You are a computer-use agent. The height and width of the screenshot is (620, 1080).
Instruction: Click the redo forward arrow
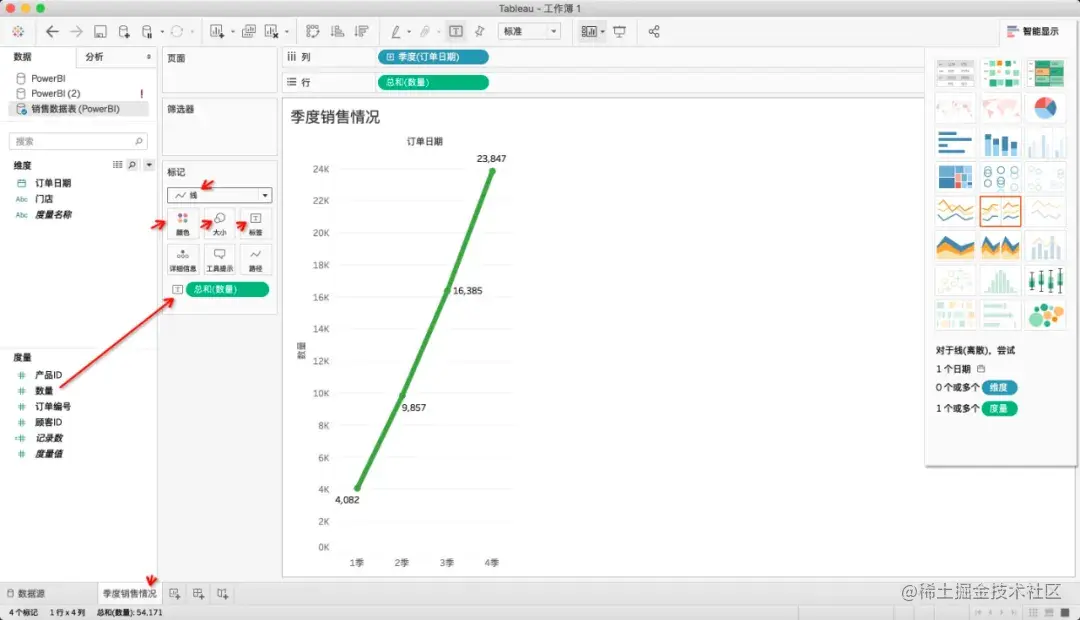point(76,32)
